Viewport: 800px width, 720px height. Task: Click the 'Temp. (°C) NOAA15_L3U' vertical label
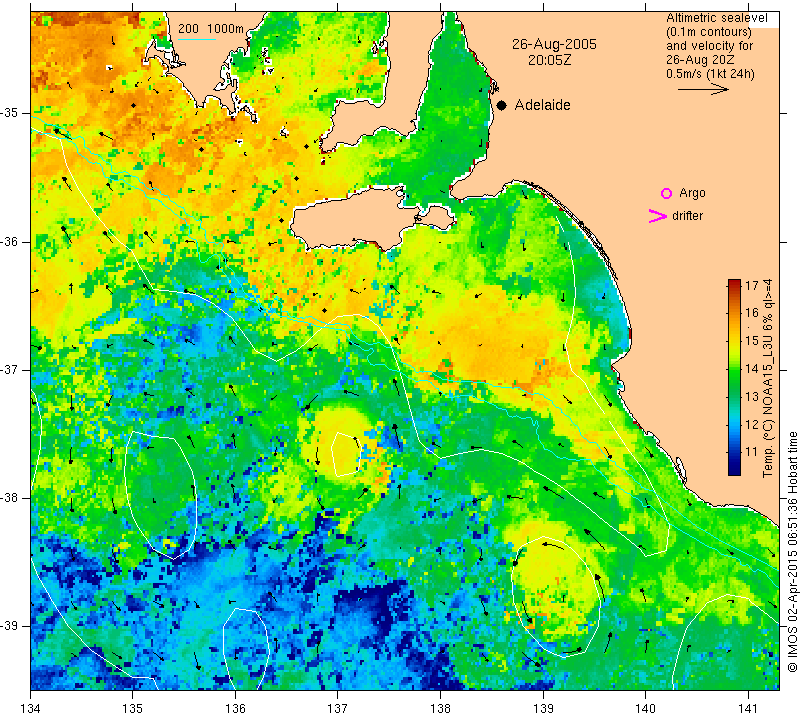click(x=768, y=406)
